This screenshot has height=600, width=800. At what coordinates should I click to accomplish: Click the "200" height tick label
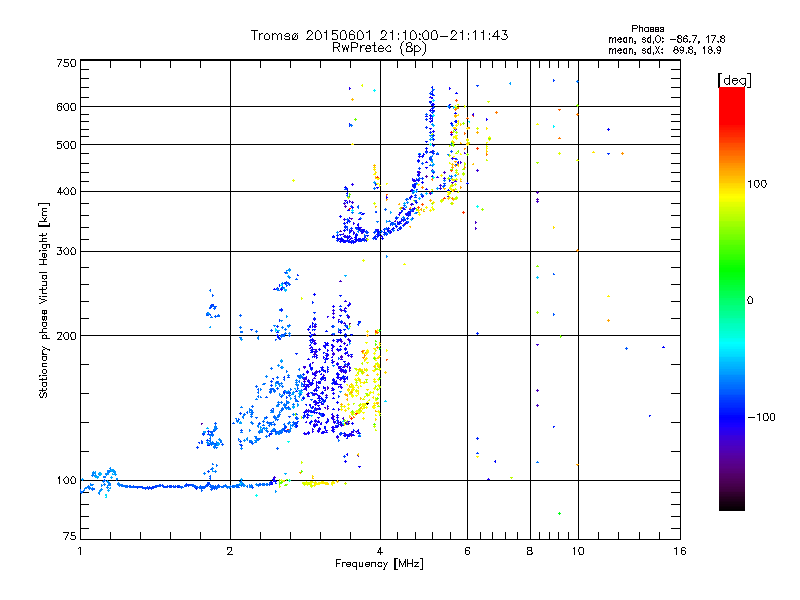pyautogui.click(x=66, y=336)
